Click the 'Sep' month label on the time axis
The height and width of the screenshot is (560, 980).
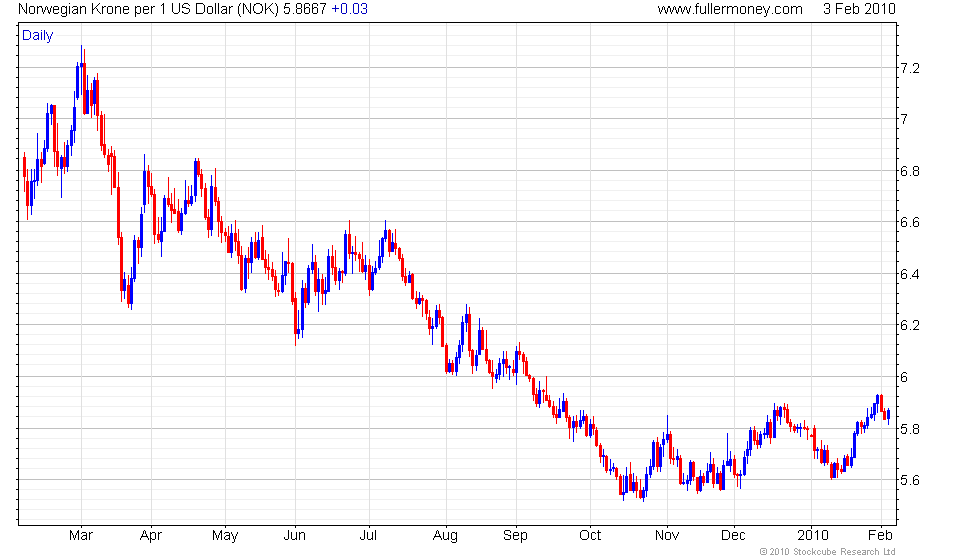[x=516, y=536]
